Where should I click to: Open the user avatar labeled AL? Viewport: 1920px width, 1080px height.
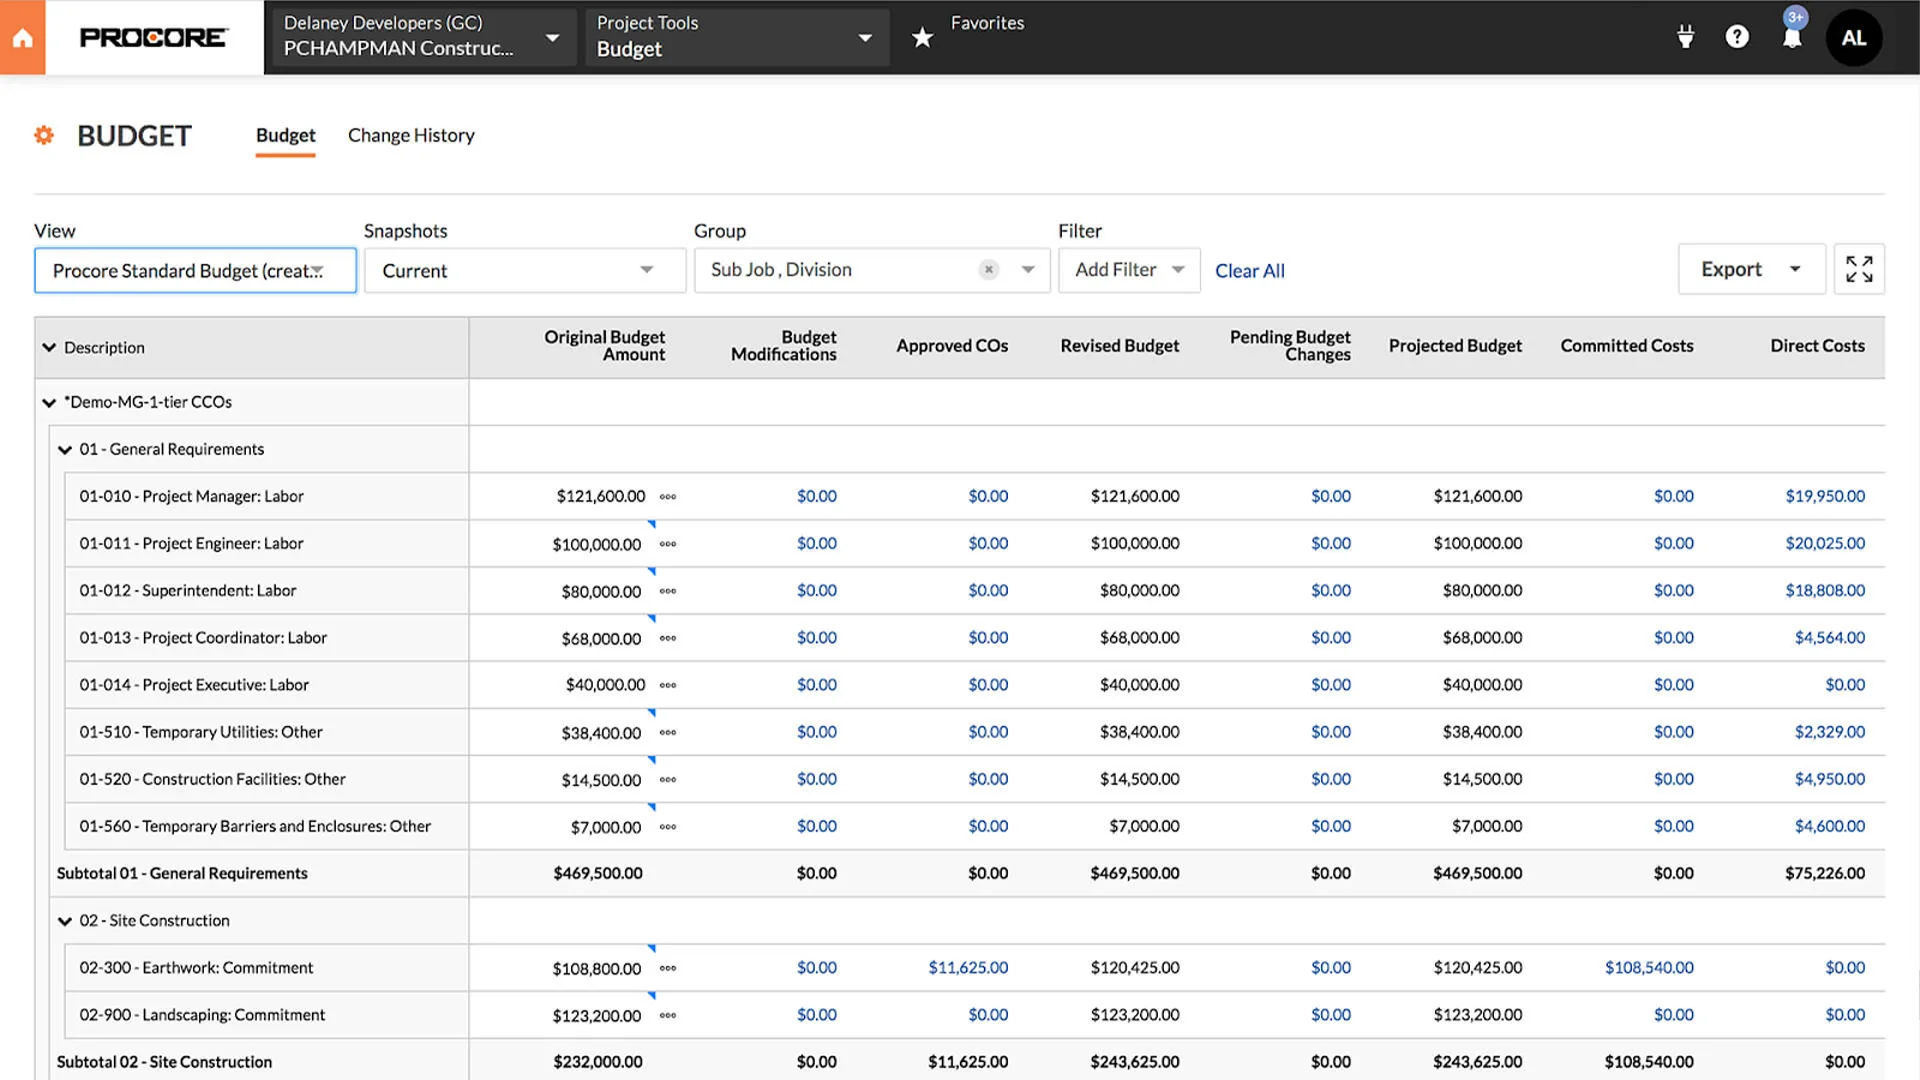1855,37
